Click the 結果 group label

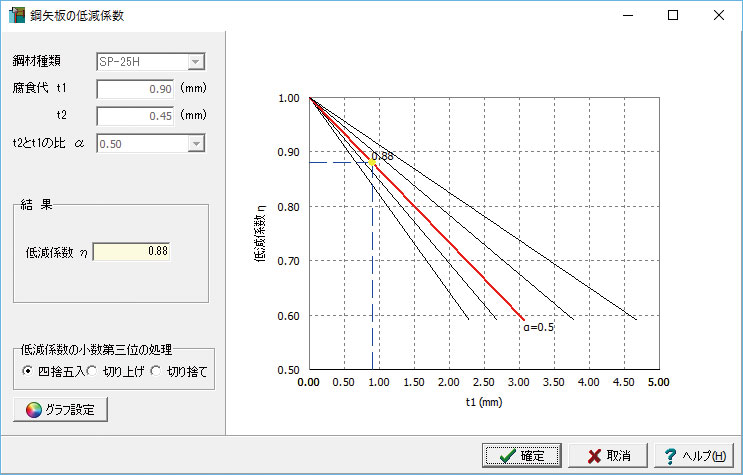[36, 205]
